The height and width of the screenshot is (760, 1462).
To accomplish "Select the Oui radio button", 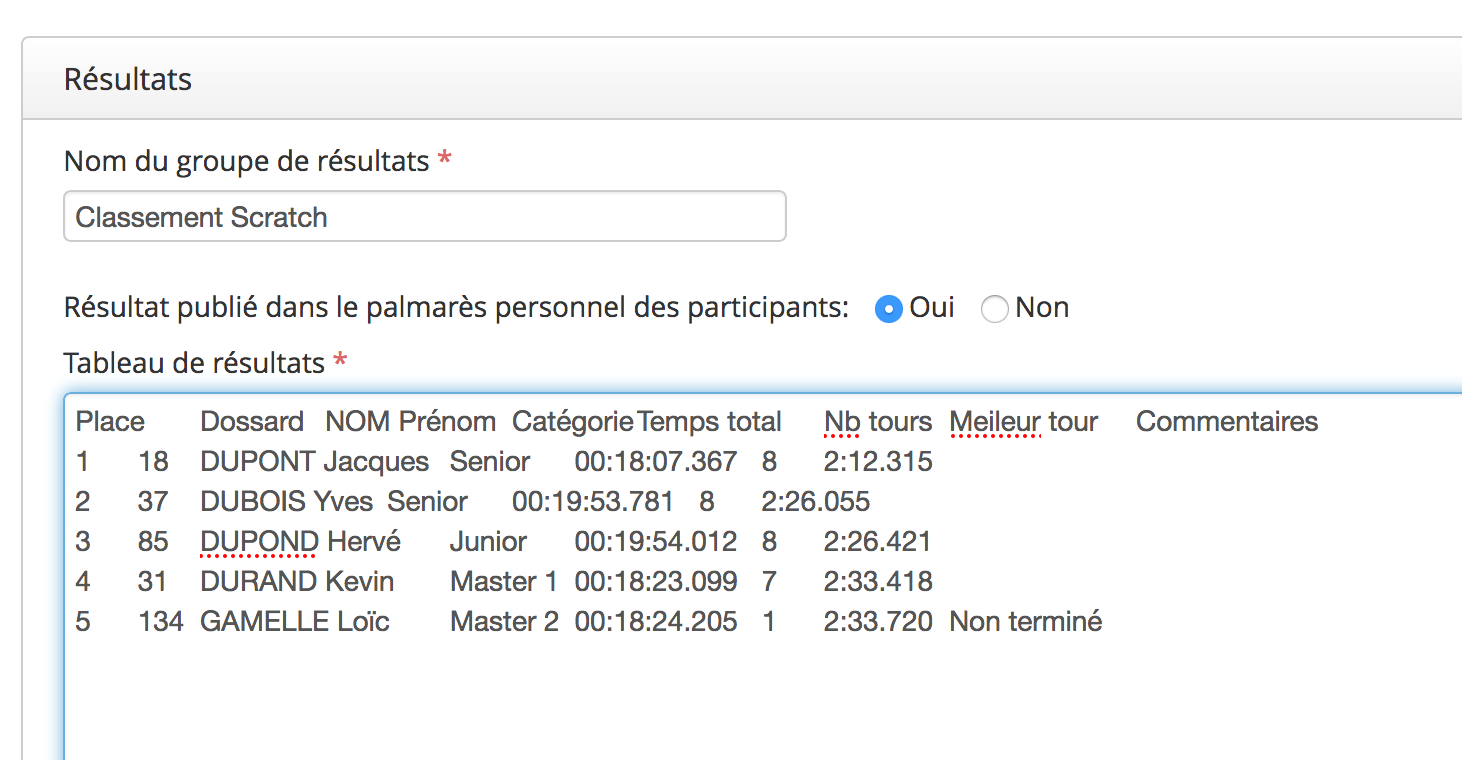I will [x=888, y=309].
